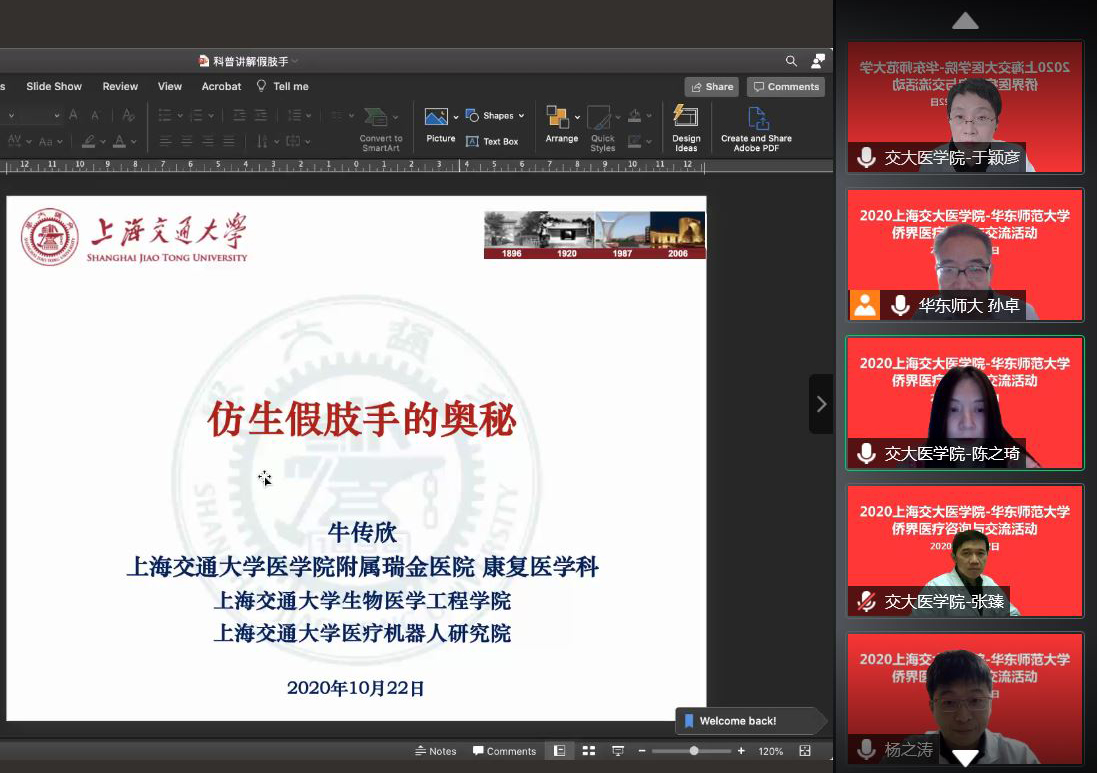The image size is (1099, 773).
Task: Apply font color
Action: [120, 142]
